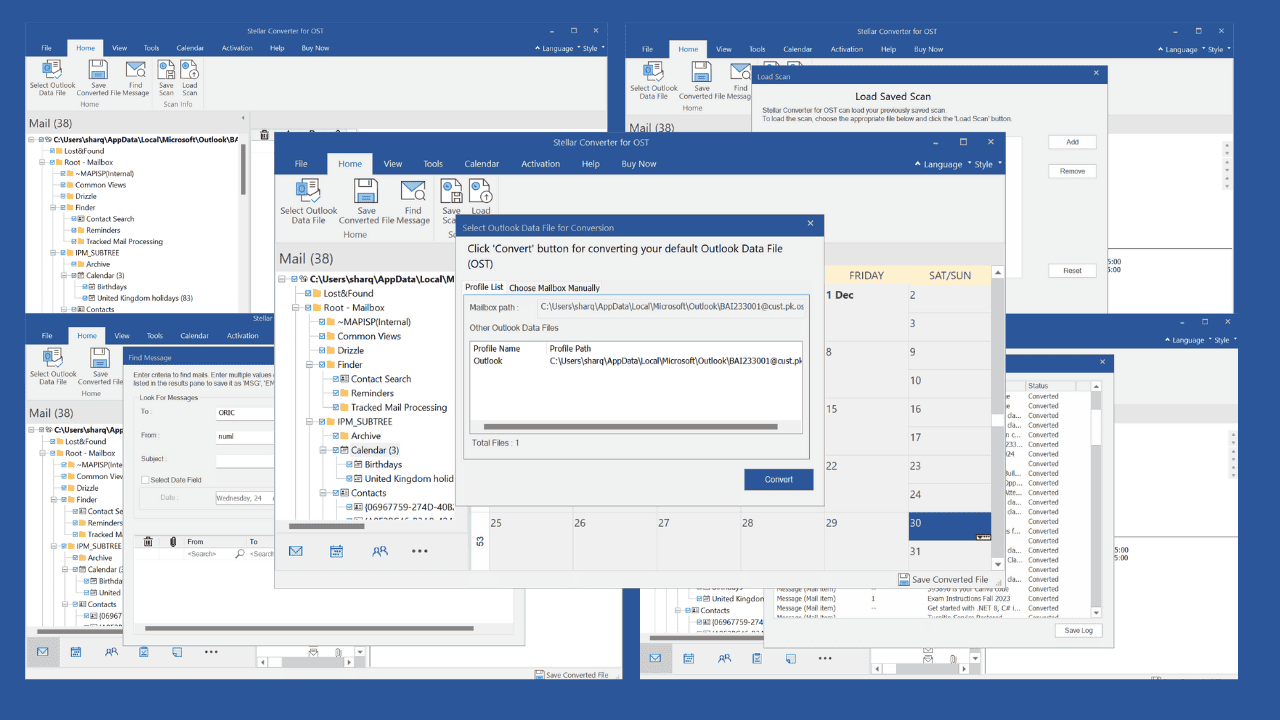Click Buy Now in center window ribbon
1280x720 pixels.
click(639, 164)
